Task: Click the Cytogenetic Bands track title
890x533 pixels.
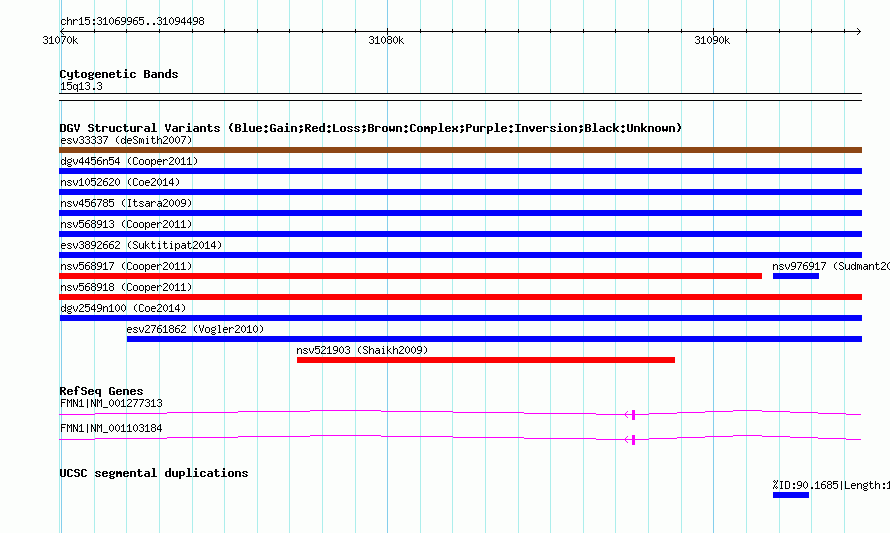Action: 119,74
